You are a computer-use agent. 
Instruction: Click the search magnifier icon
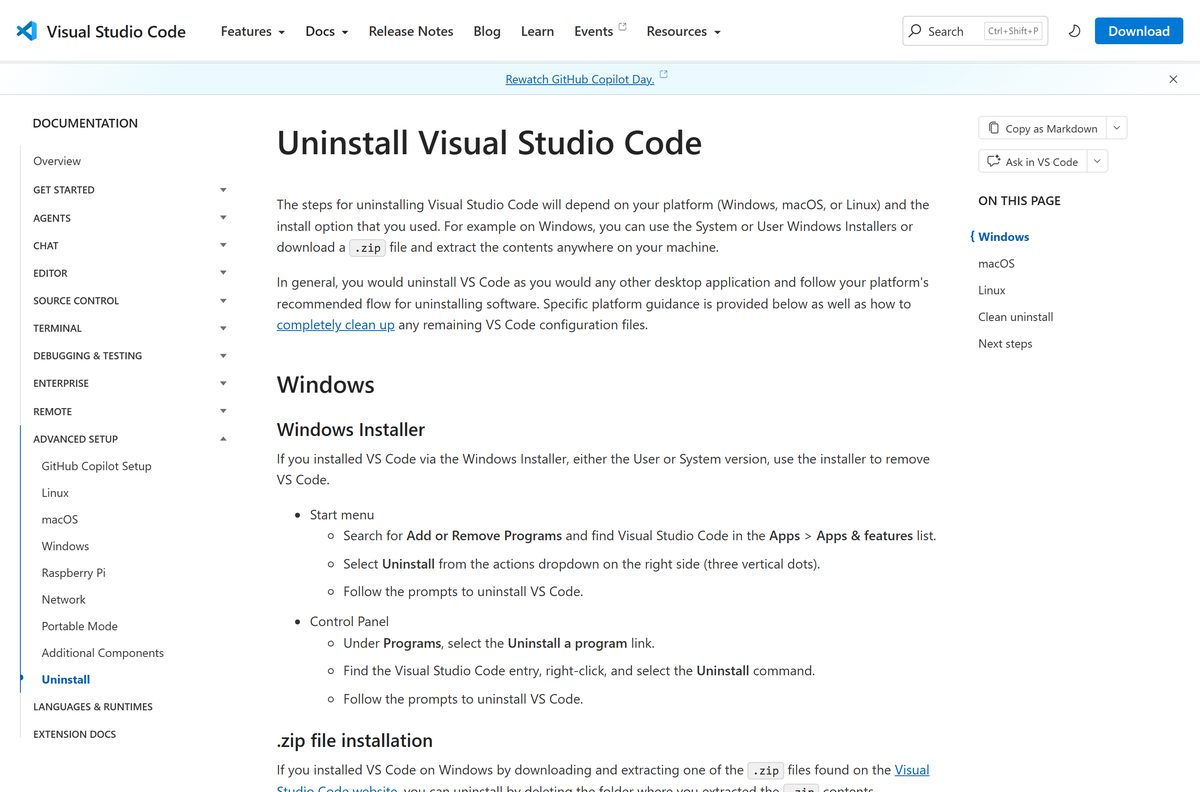[x=914, y=31]
